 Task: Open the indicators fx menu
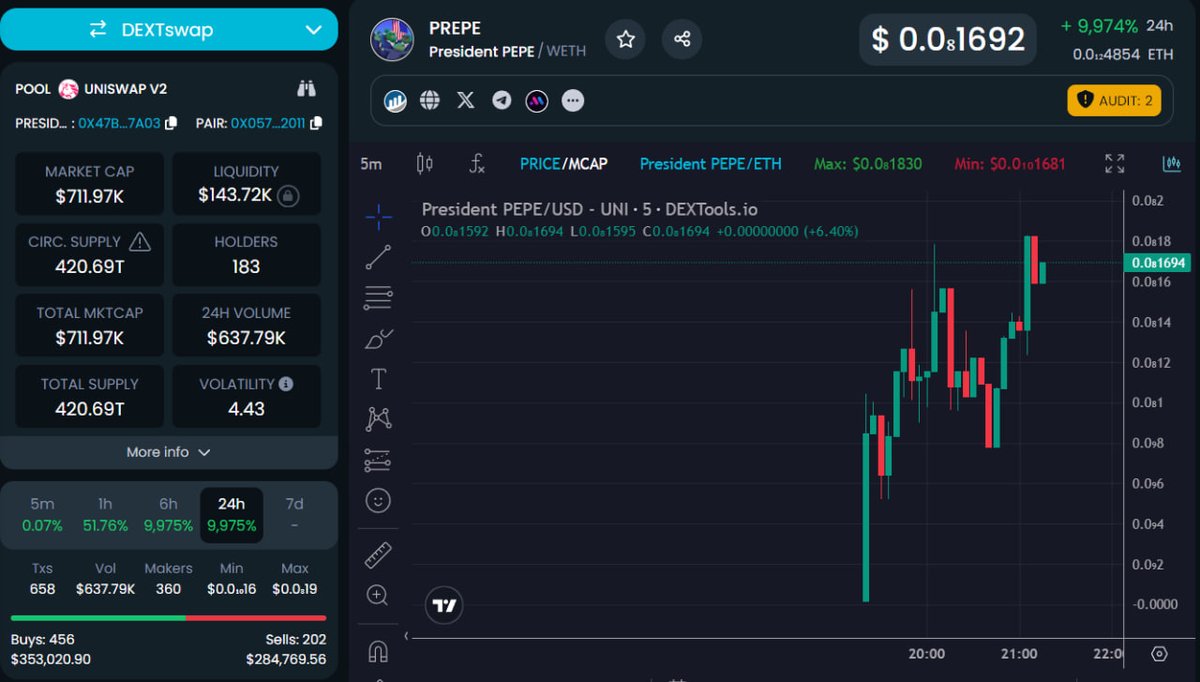pos(477,164)
